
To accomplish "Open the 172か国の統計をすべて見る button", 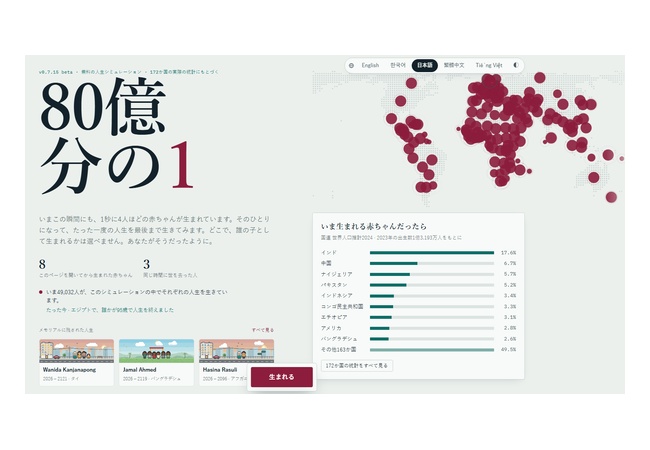I will (x=357, y=365).
